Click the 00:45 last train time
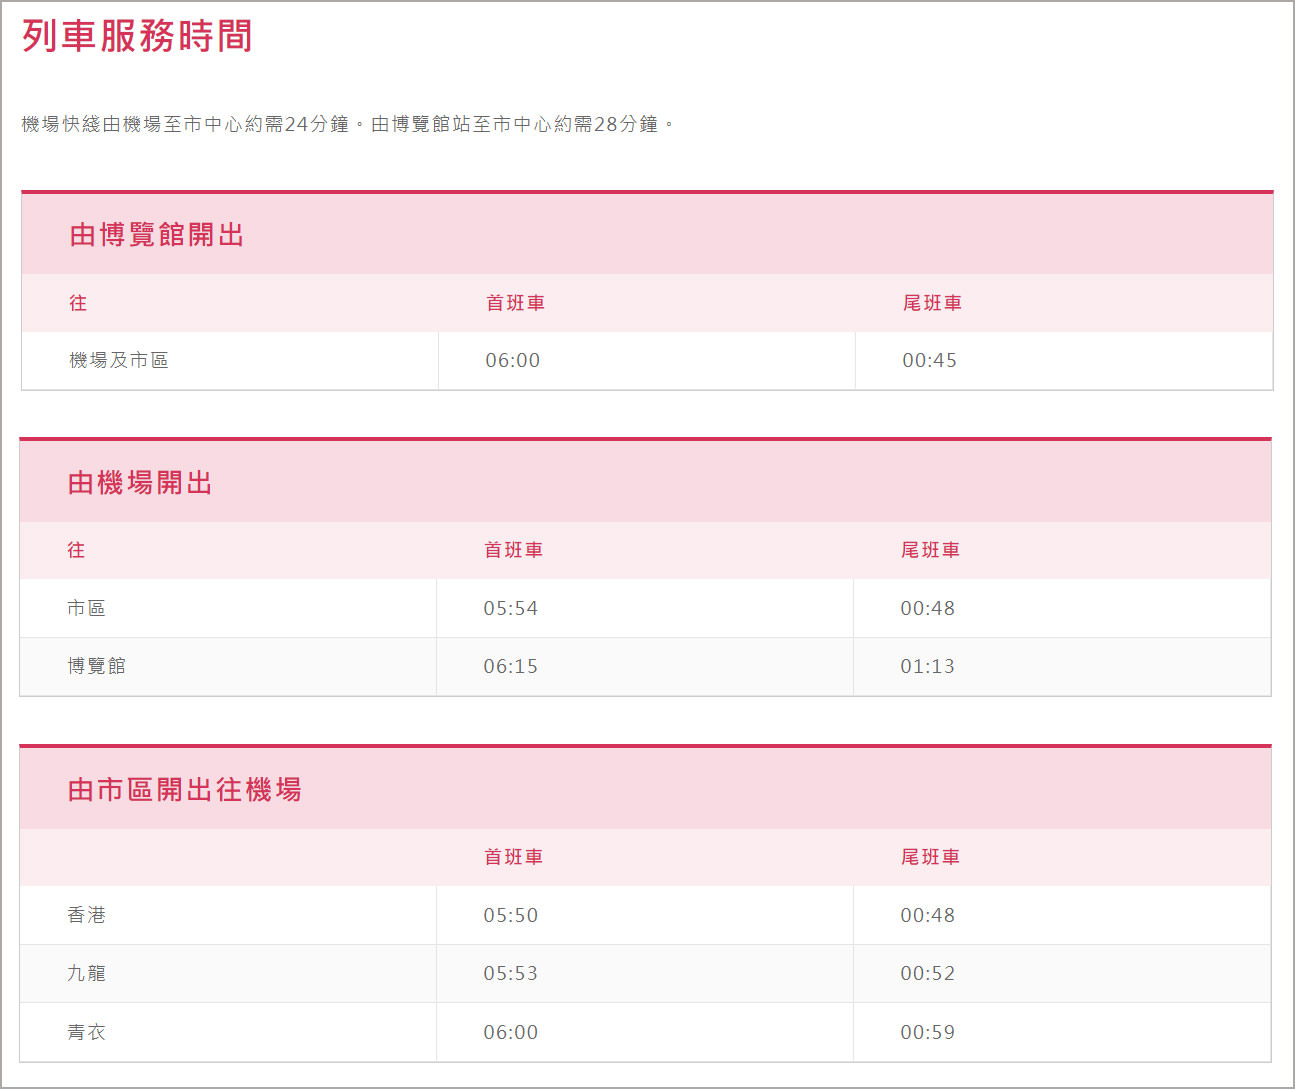1295x1089 pixels. click(929, 361)
